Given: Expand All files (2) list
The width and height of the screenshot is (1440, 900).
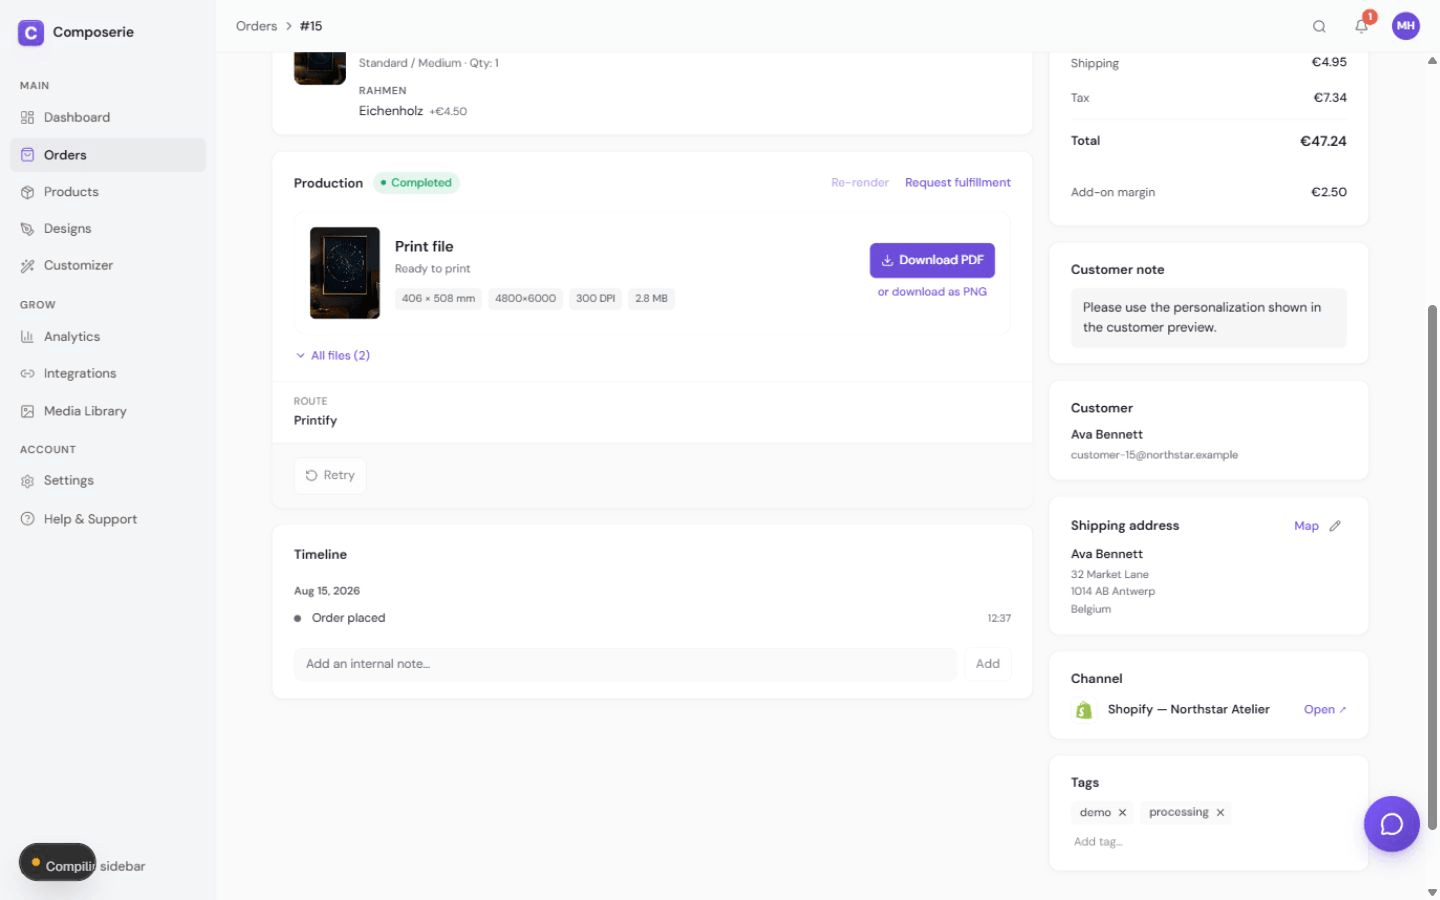Looking at the screenshot, I should pyautogui.click(x=333, y=356).
